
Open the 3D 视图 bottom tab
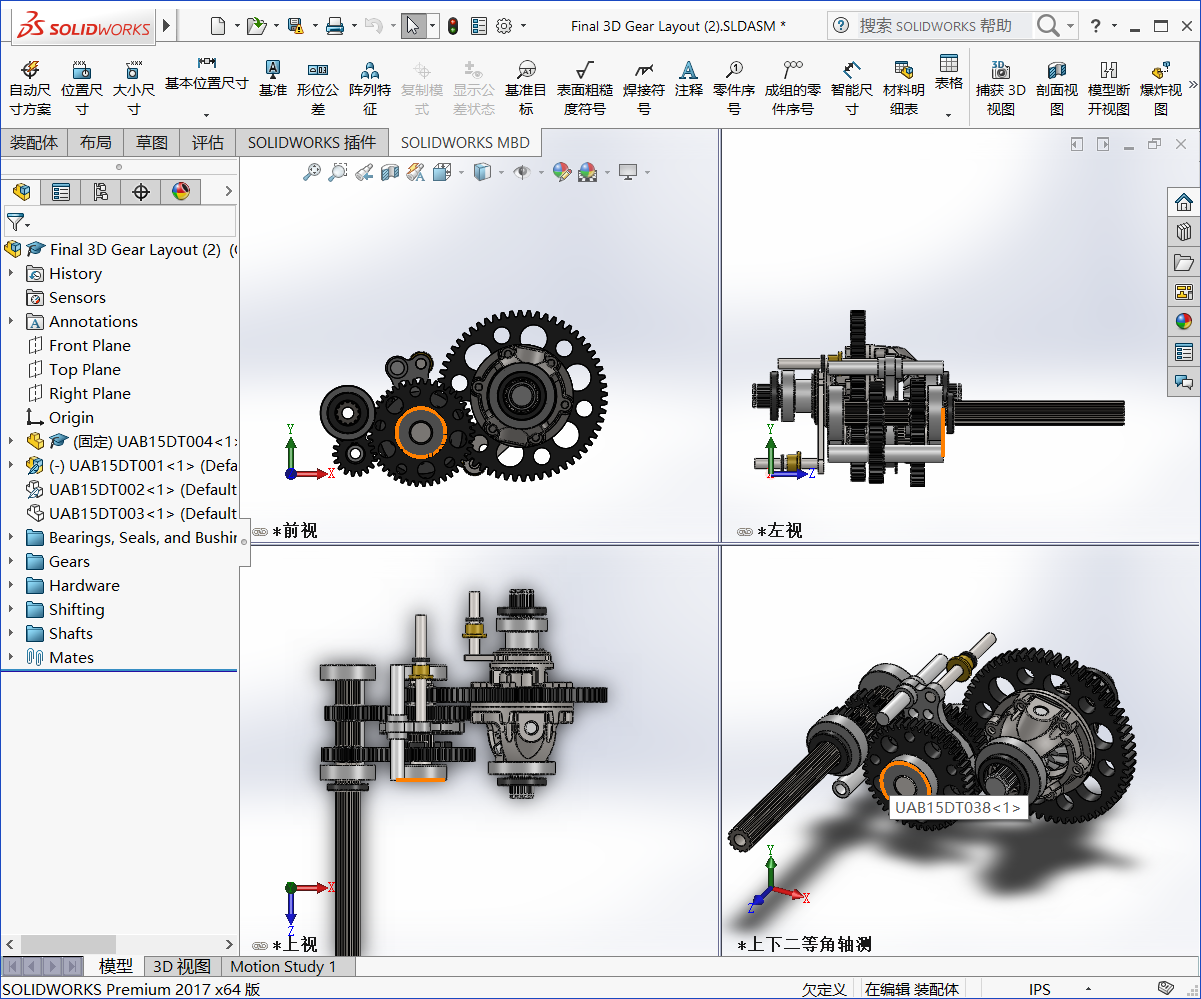(x=181, y=967)
